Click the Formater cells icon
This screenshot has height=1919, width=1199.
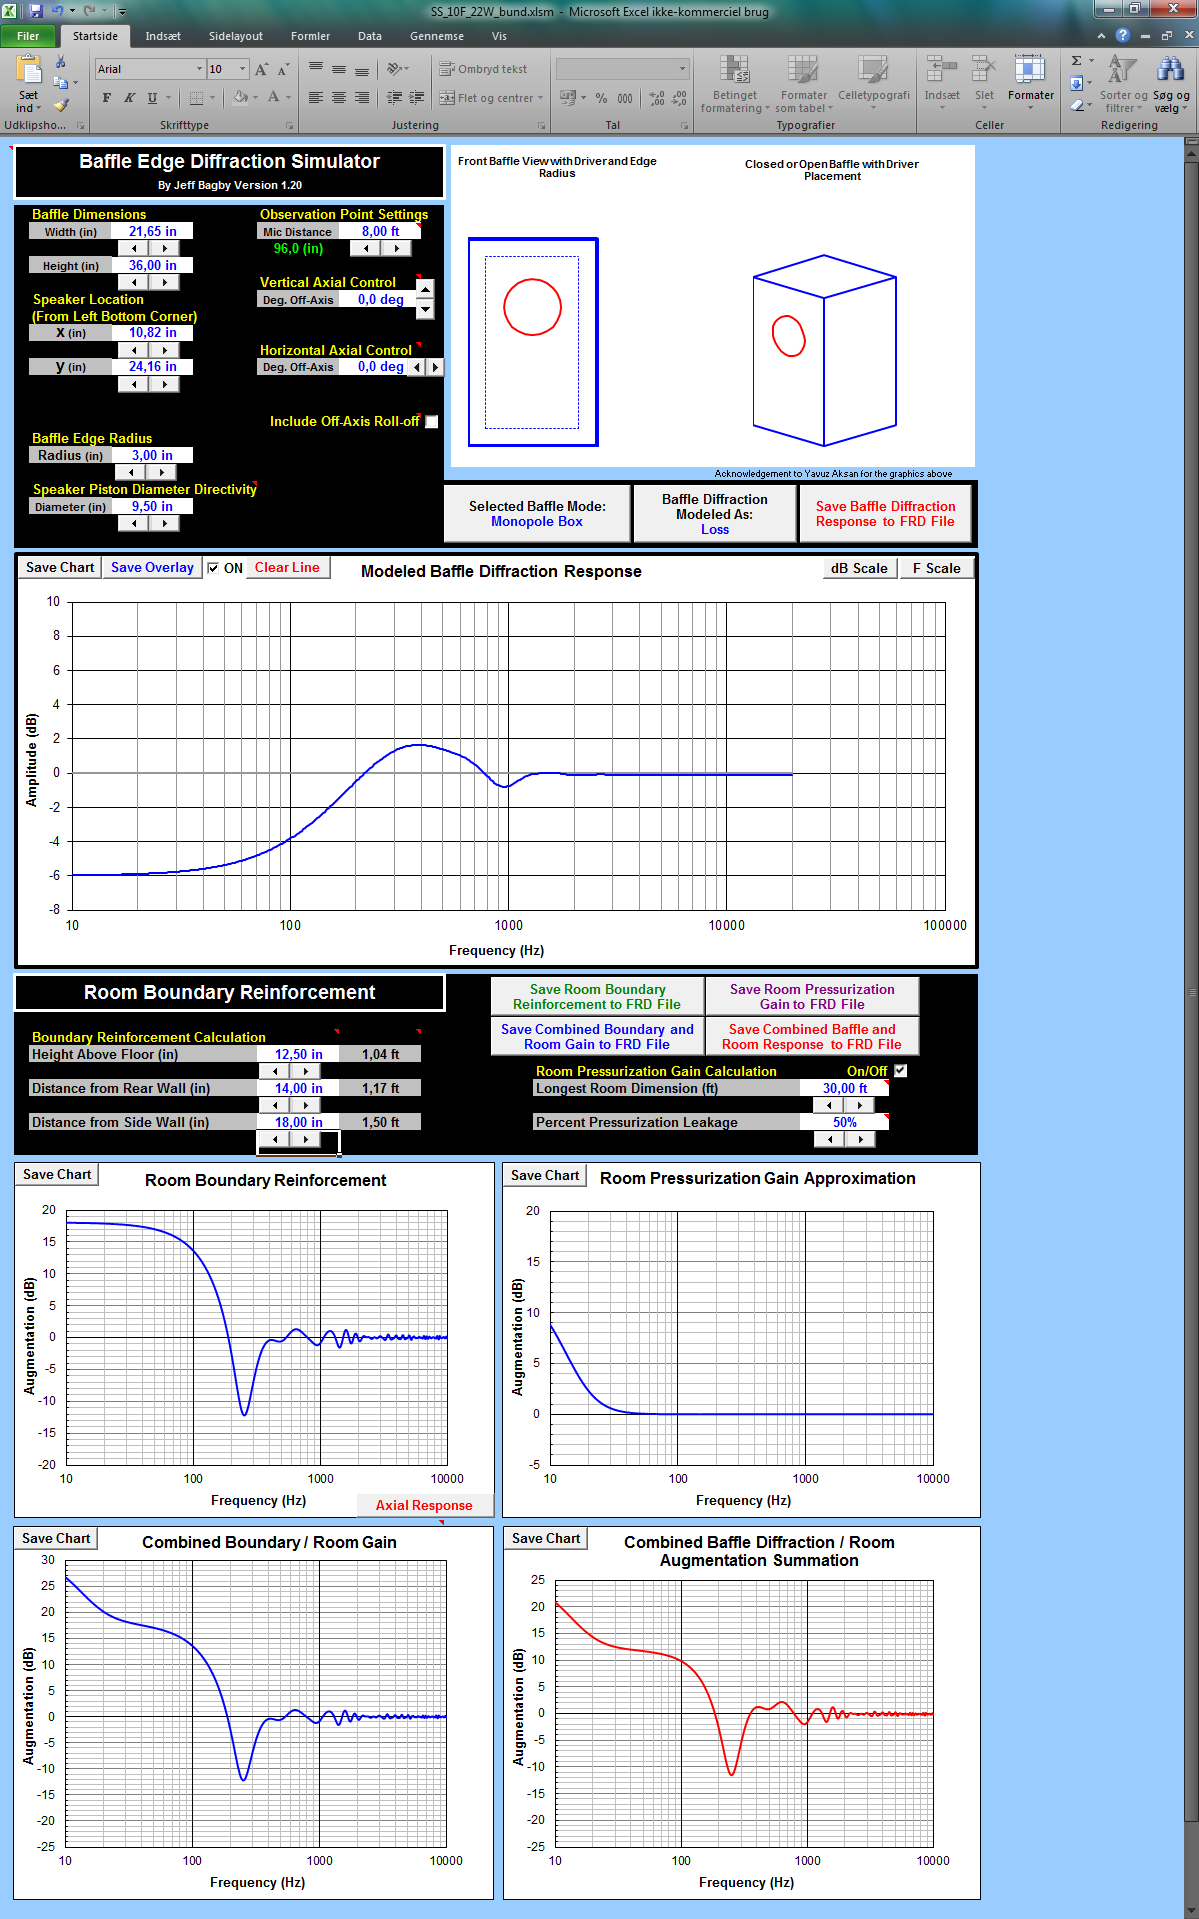tap(1030, 70)
